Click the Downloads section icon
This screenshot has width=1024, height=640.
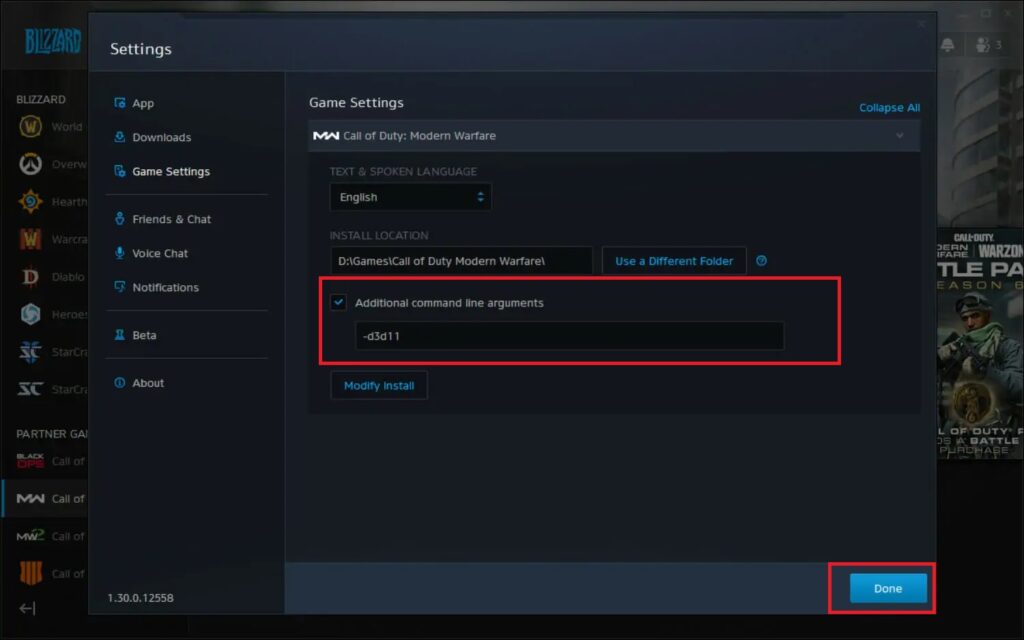tap(120, 136)
